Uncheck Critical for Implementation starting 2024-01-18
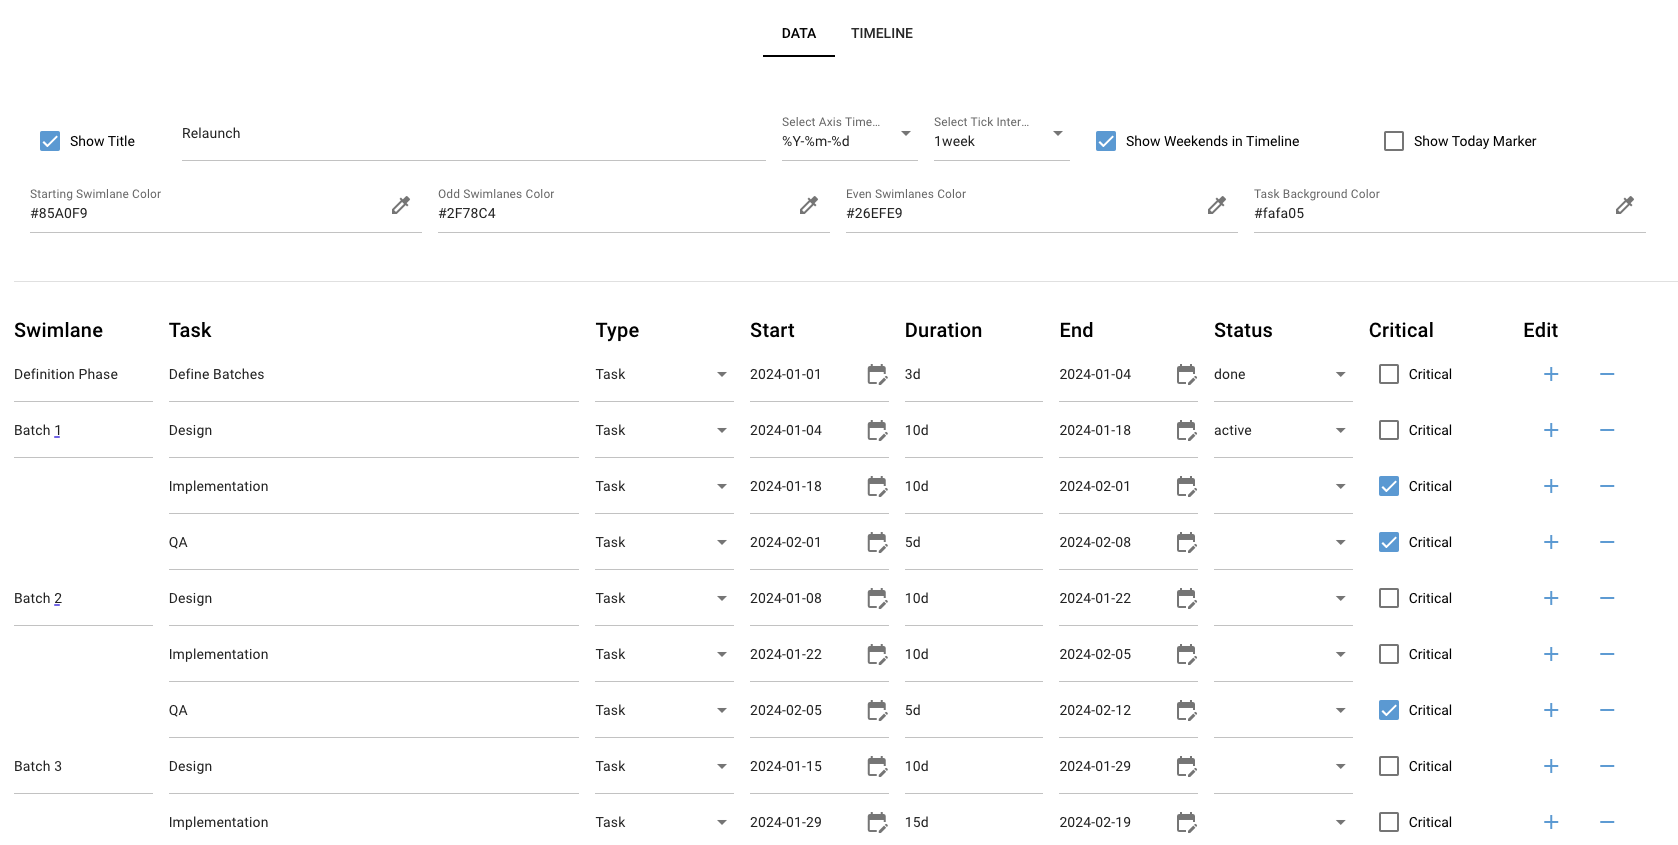 click(x=1389, y=486)
